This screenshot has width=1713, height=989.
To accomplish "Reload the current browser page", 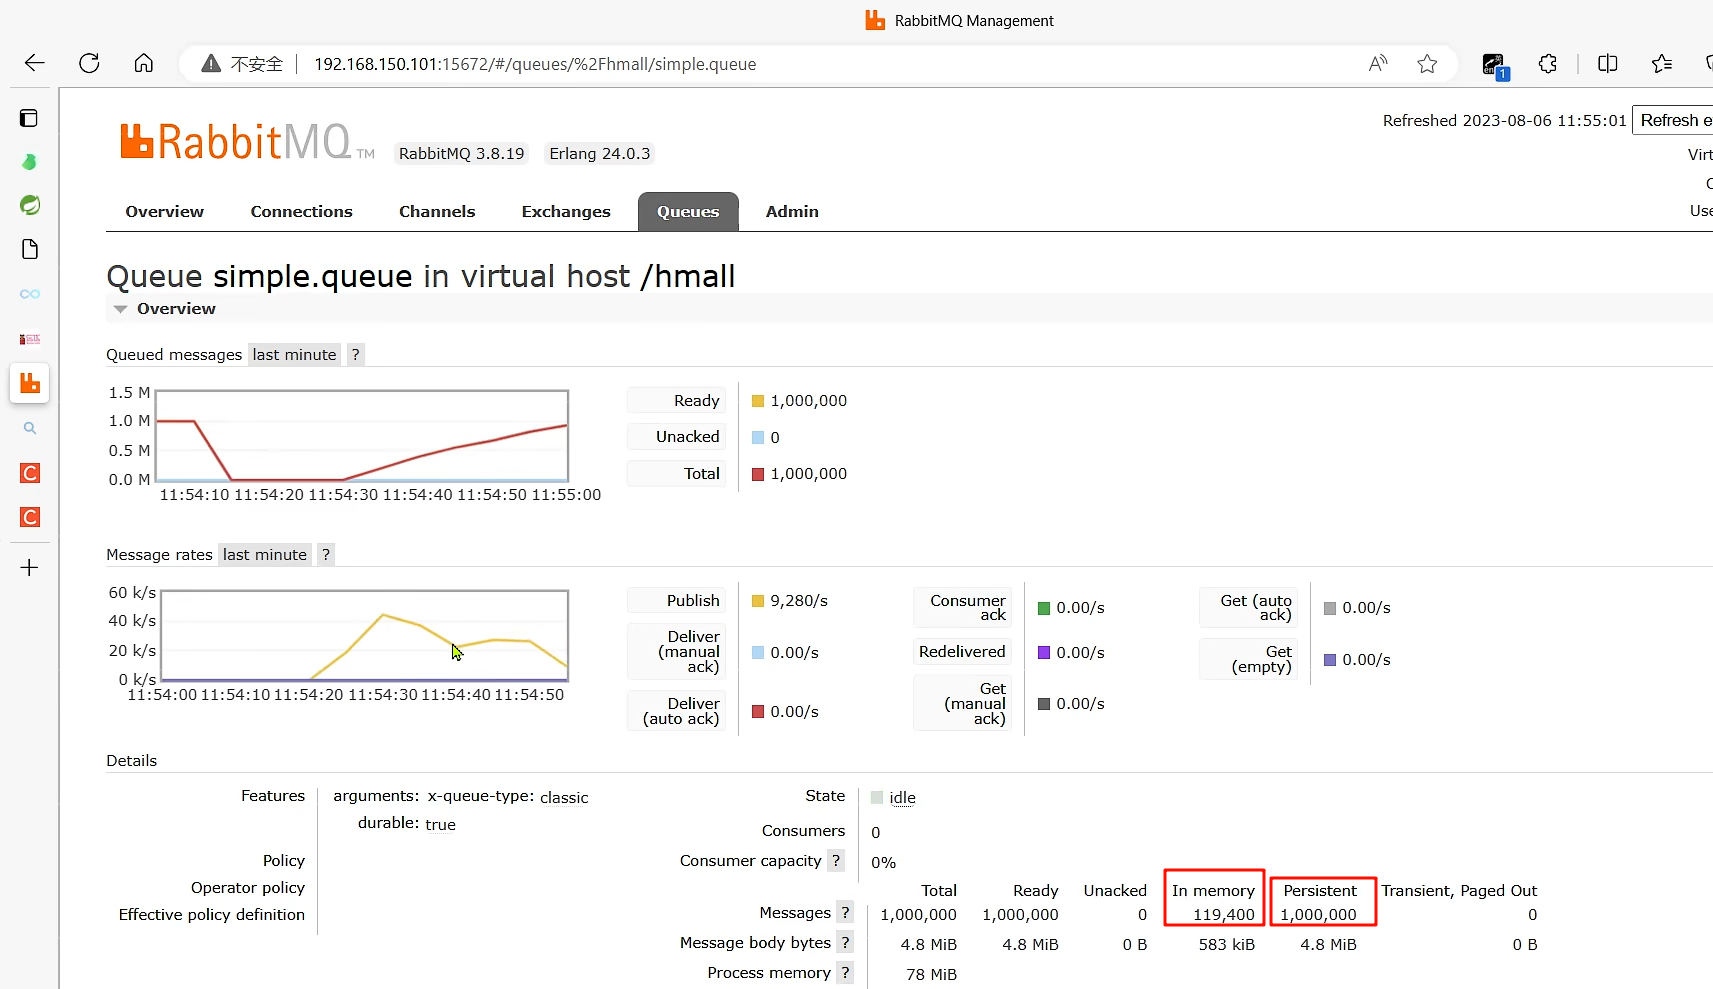I will point(89,63).
